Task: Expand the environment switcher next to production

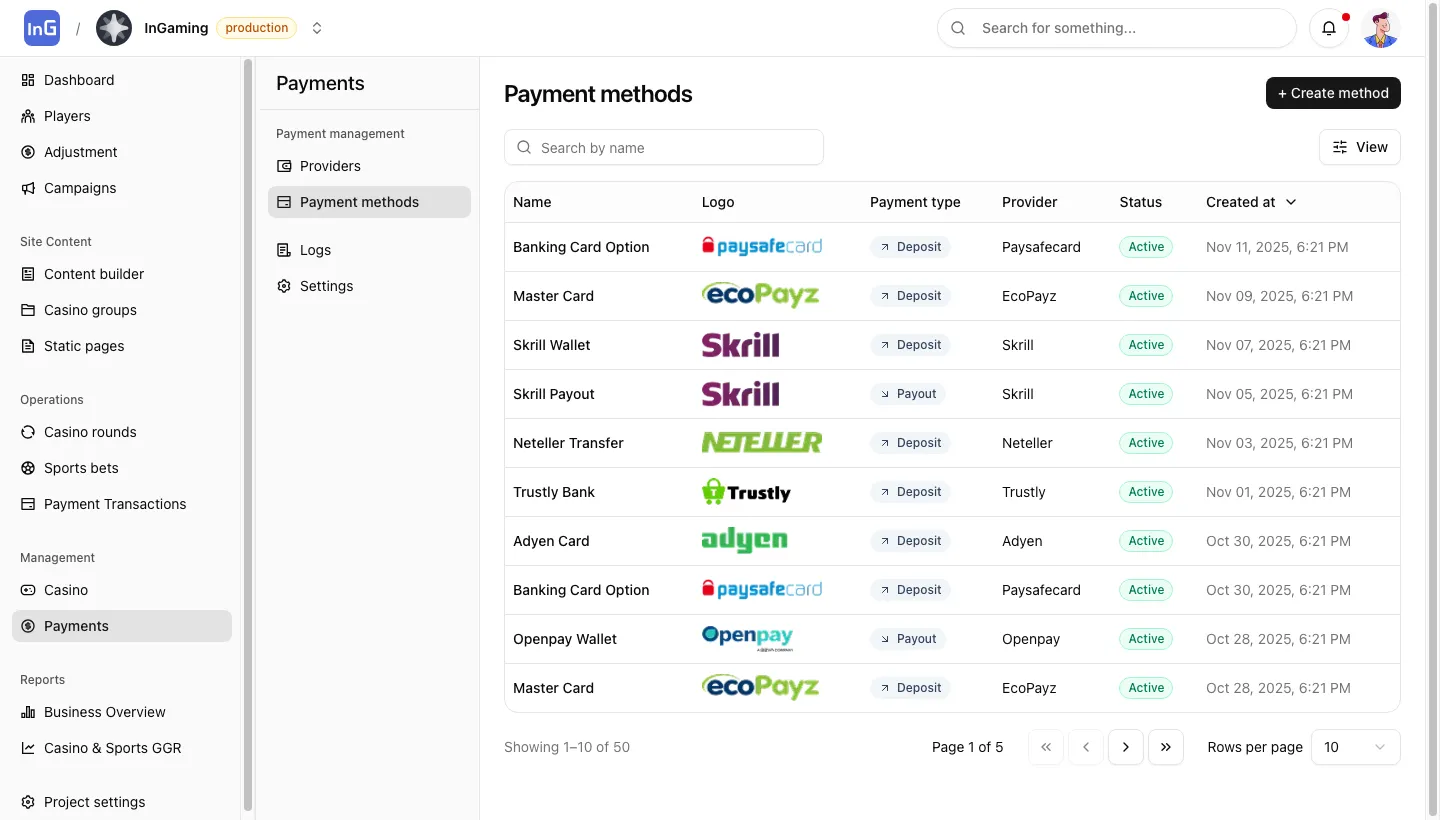Action: point(317,28)
